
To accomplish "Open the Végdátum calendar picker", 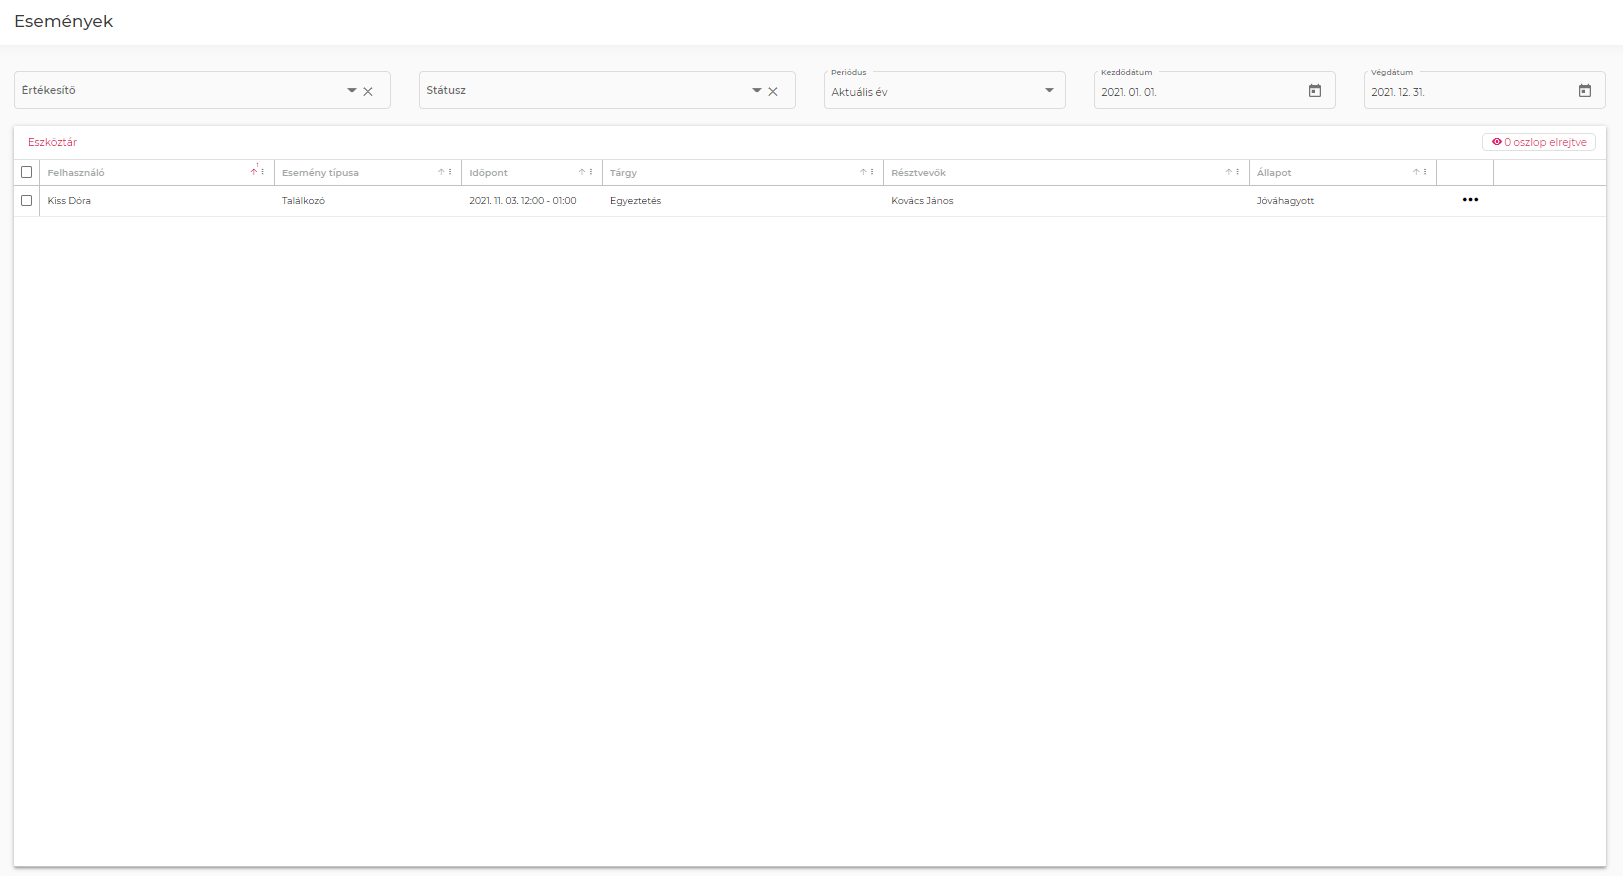I will tap(1584, 91).
